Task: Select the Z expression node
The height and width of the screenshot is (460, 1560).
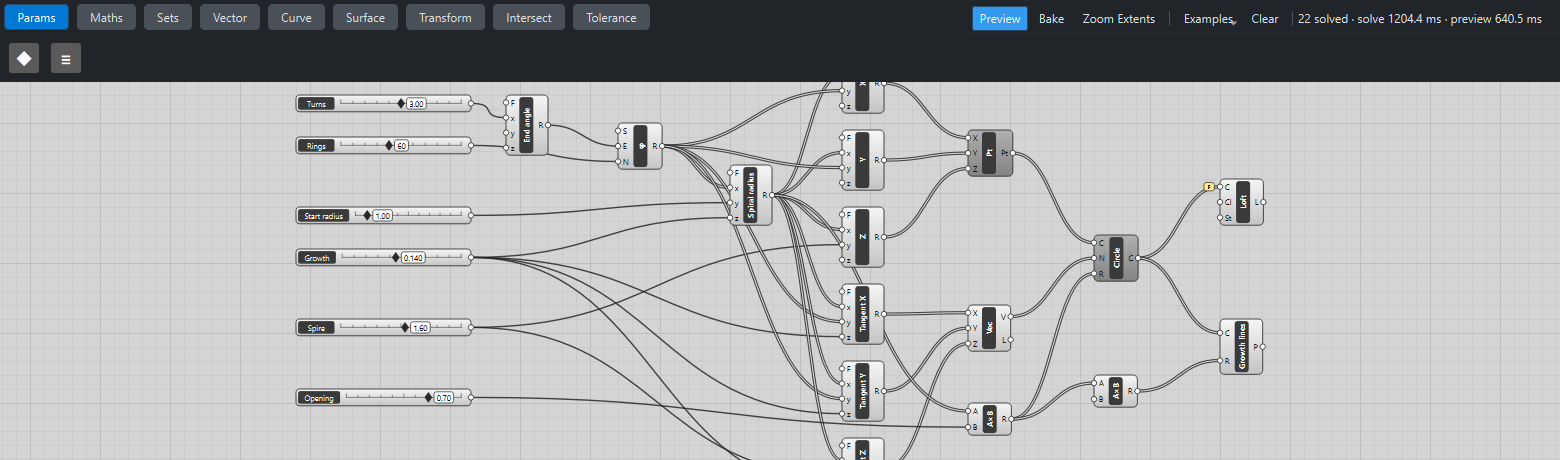Action: click(863, 237)
